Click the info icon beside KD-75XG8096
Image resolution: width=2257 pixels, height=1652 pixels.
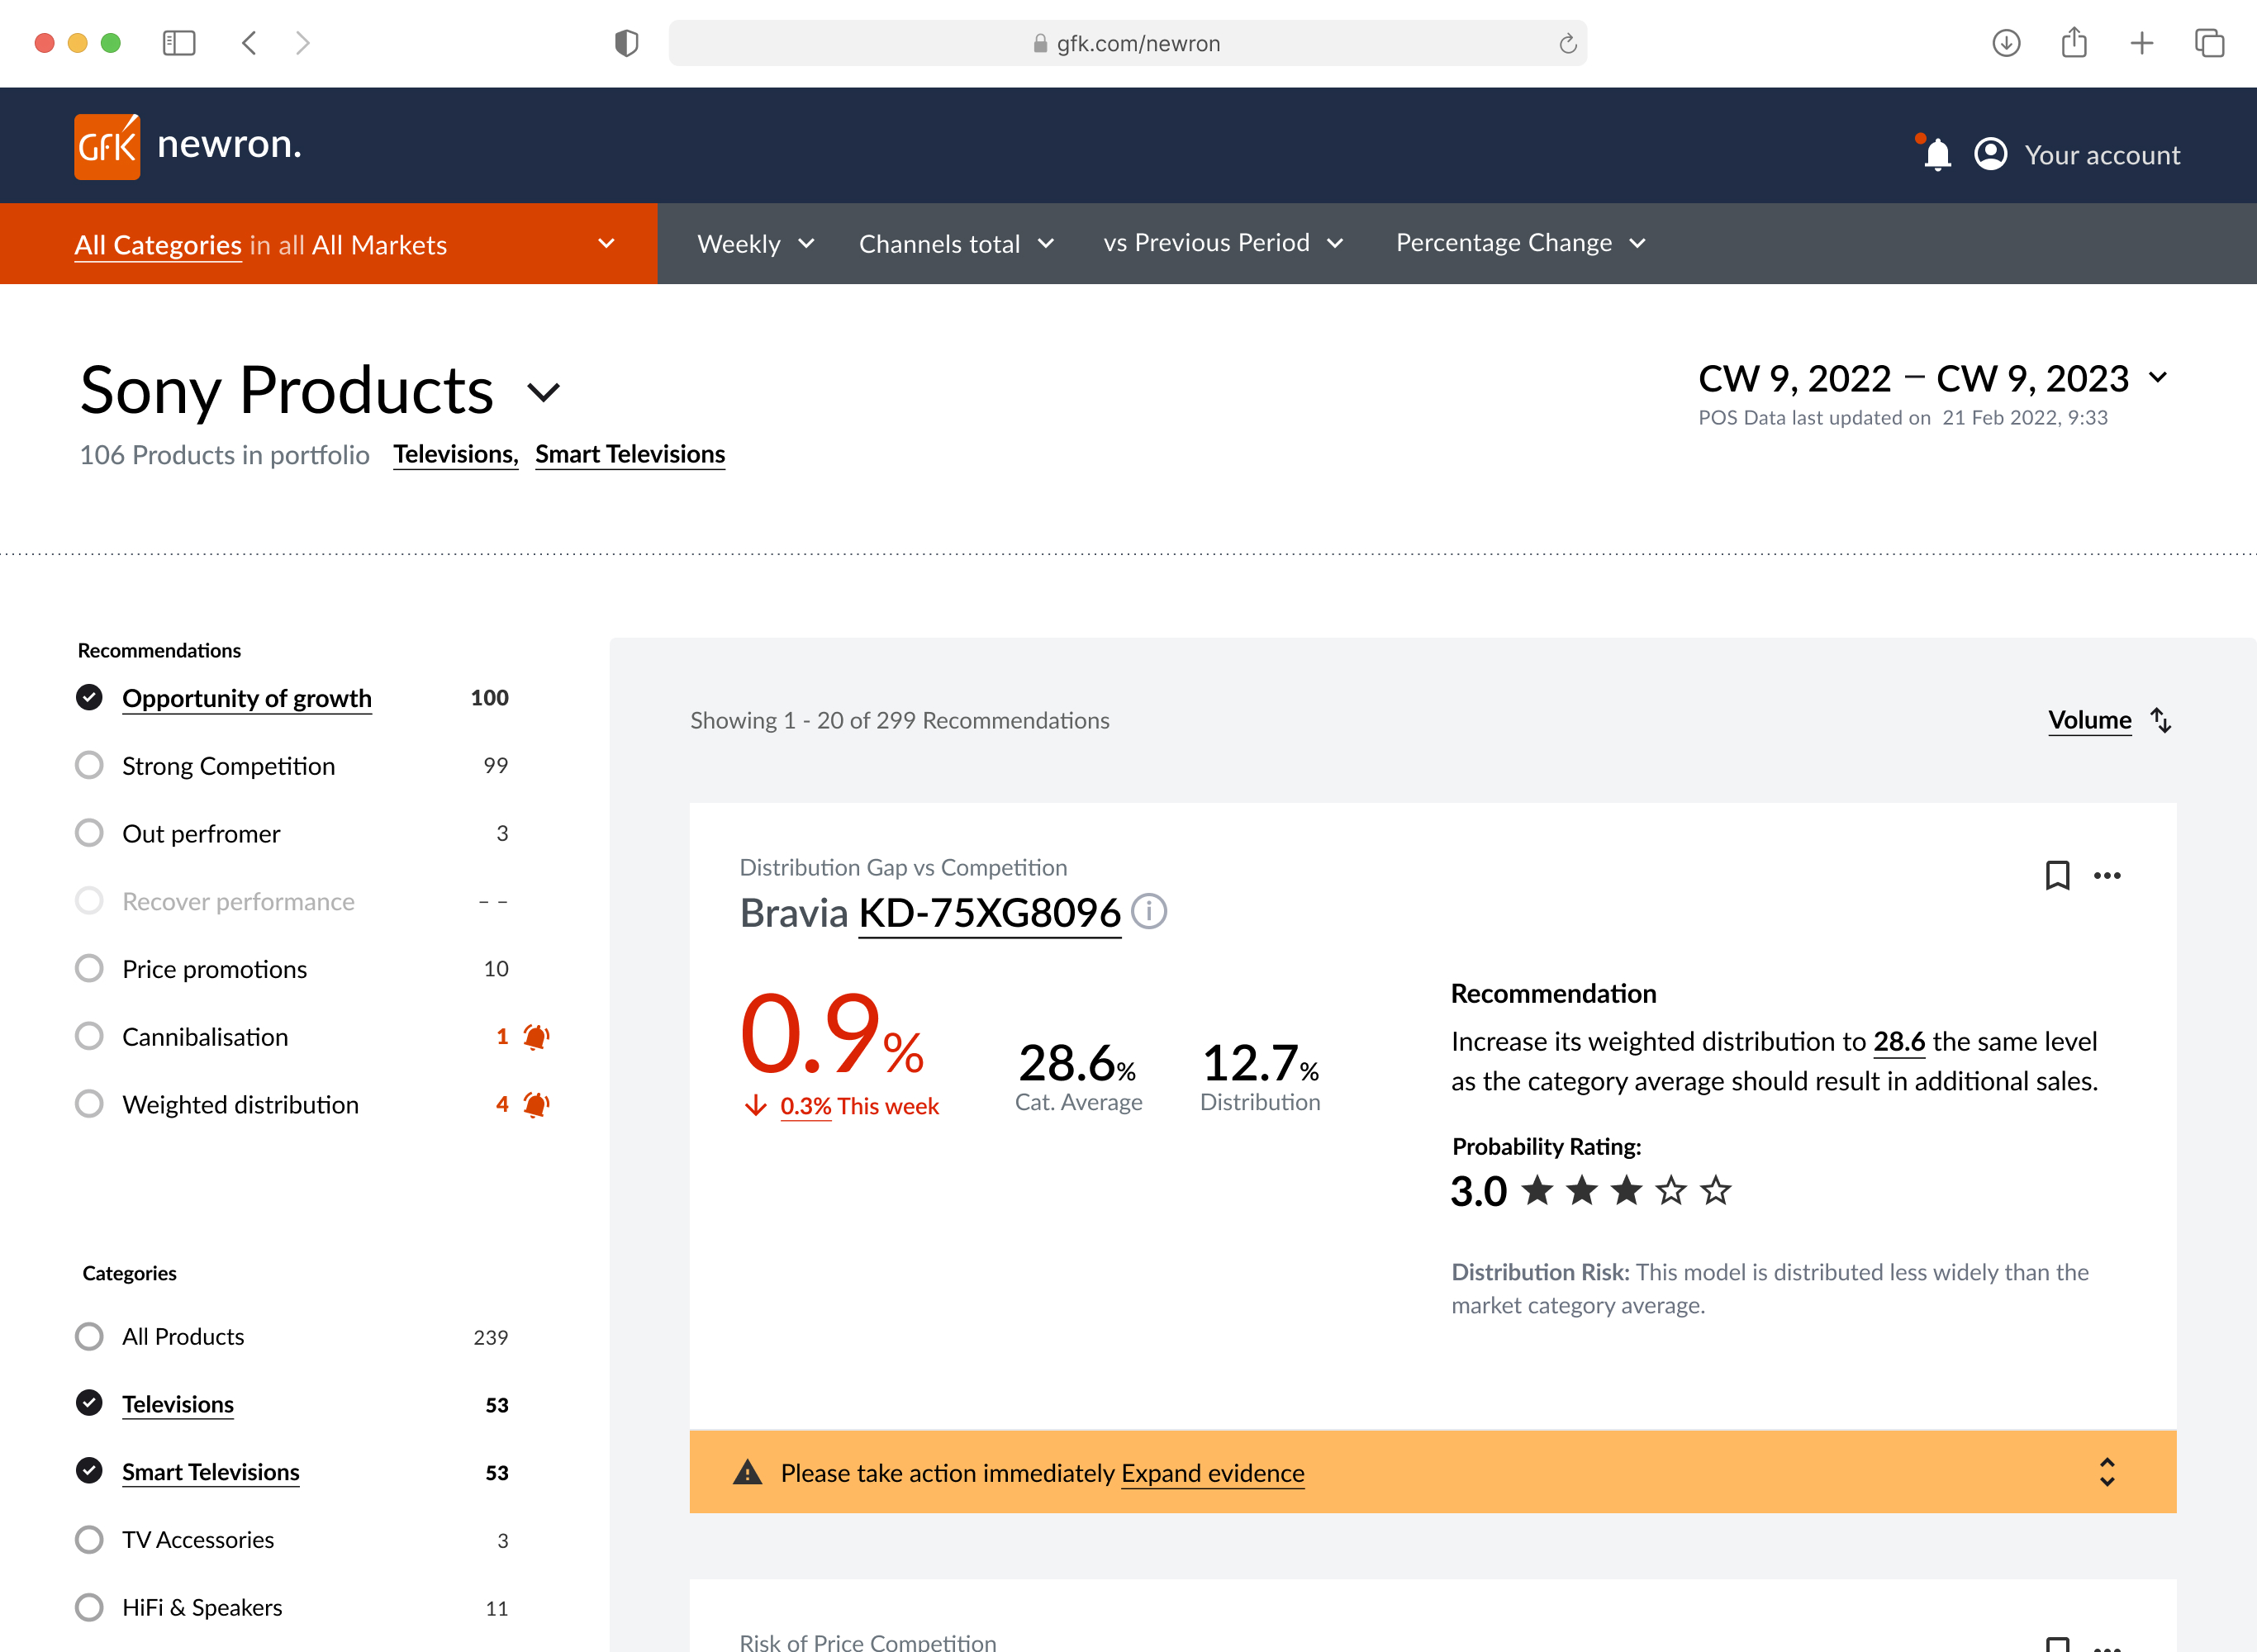[x=1149, y=912]
